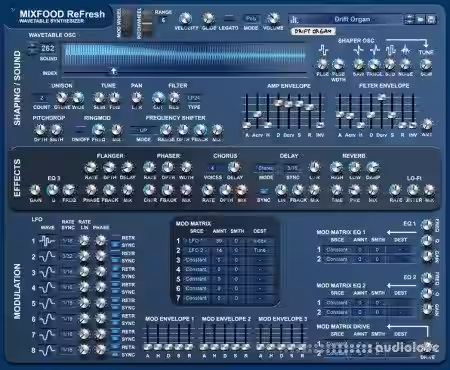Toggle RETR for LFO 3
This screenshot has width=450, height=370.
pos(115,269)
